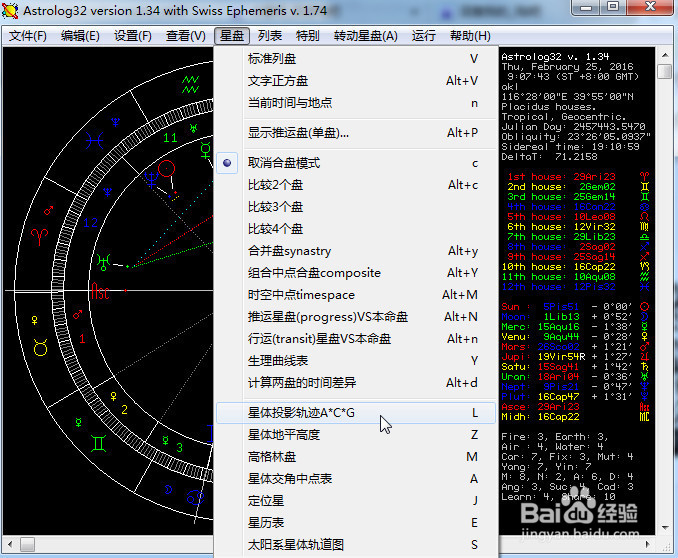Open 太阳系星体轨道图

pyautogui.click(x=356, y=545)
